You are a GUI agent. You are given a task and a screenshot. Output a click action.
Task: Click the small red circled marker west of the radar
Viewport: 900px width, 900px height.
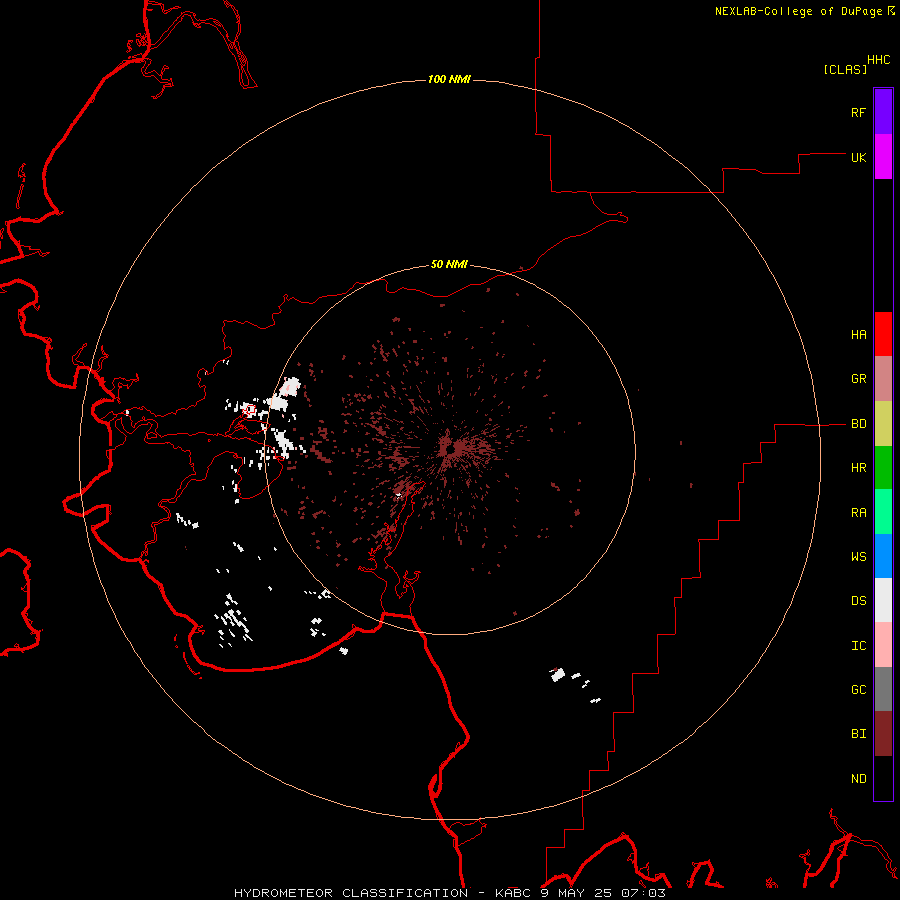(x=249, y=410)
